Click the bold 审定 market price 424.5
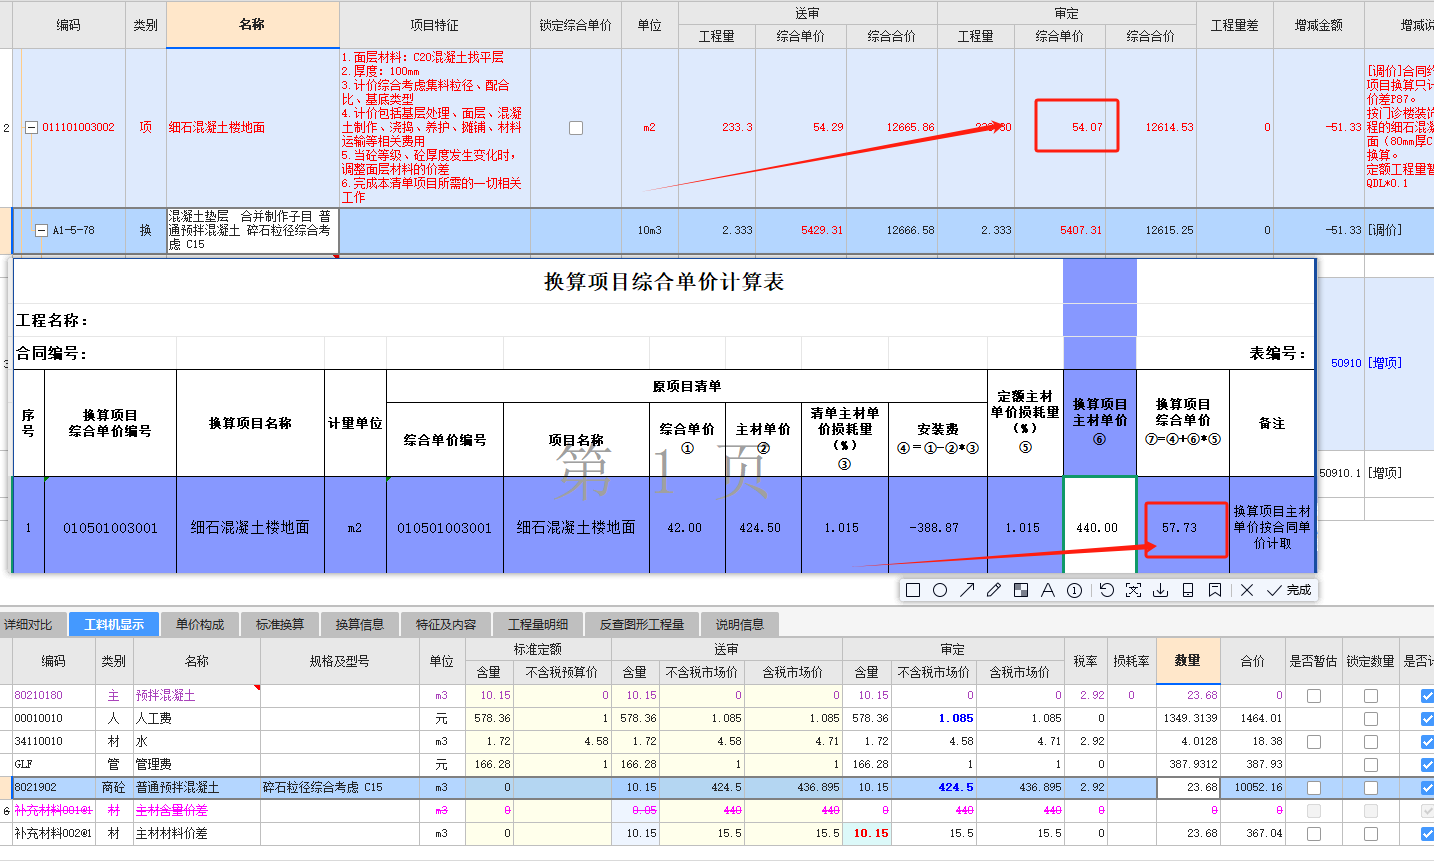Image resolution: width=1434 pixels, height=861 pixels. coord(955,788)
